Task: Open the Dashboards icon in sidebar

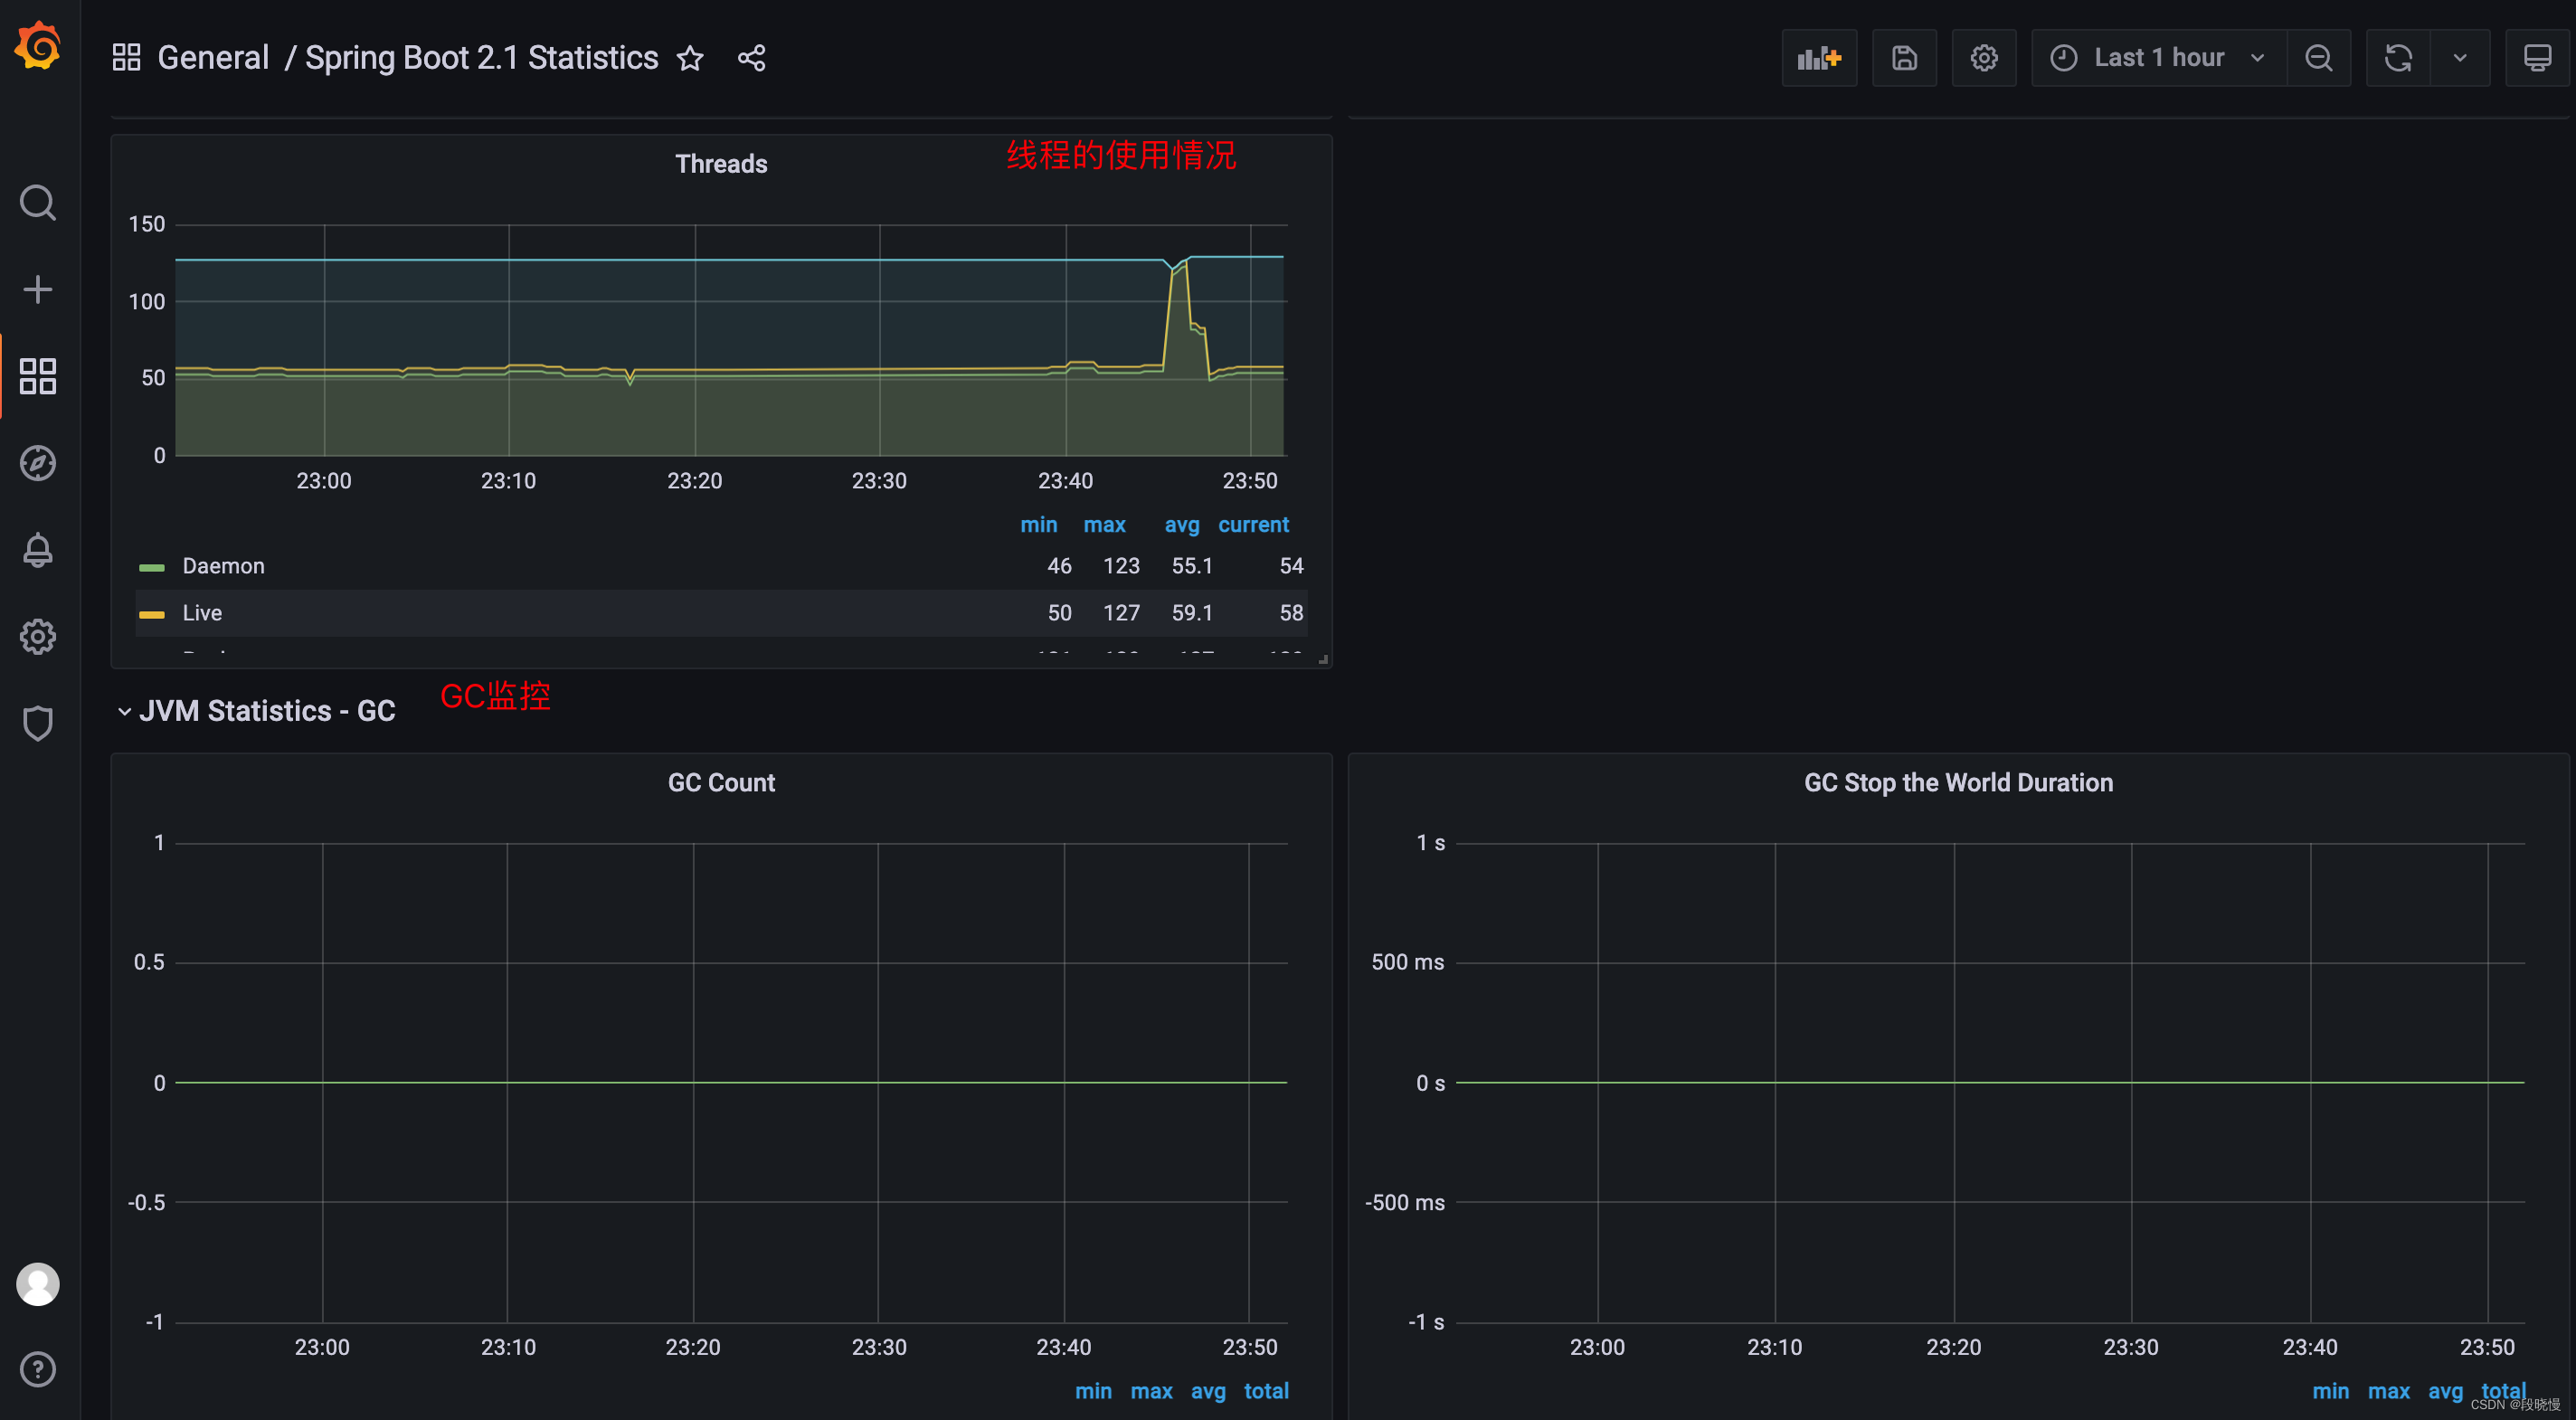Action: (38, 376)
